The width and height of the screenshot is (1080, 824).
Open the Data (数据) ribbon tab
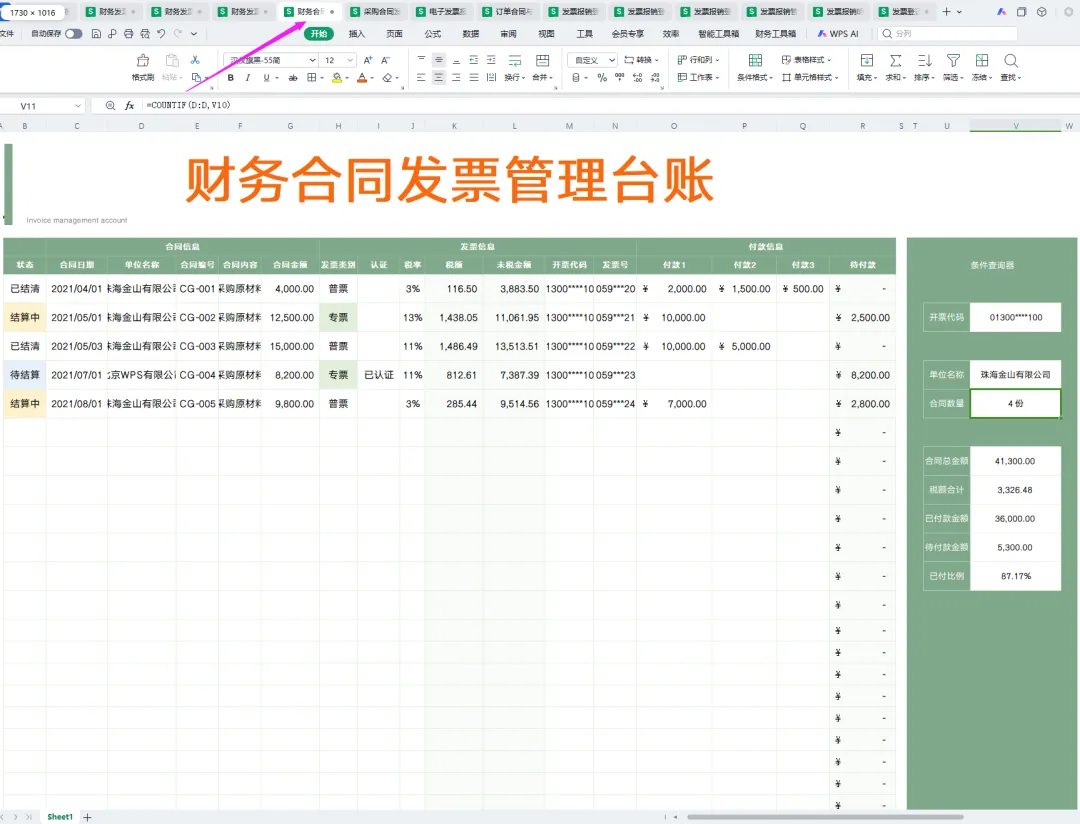tap(470, 34)
